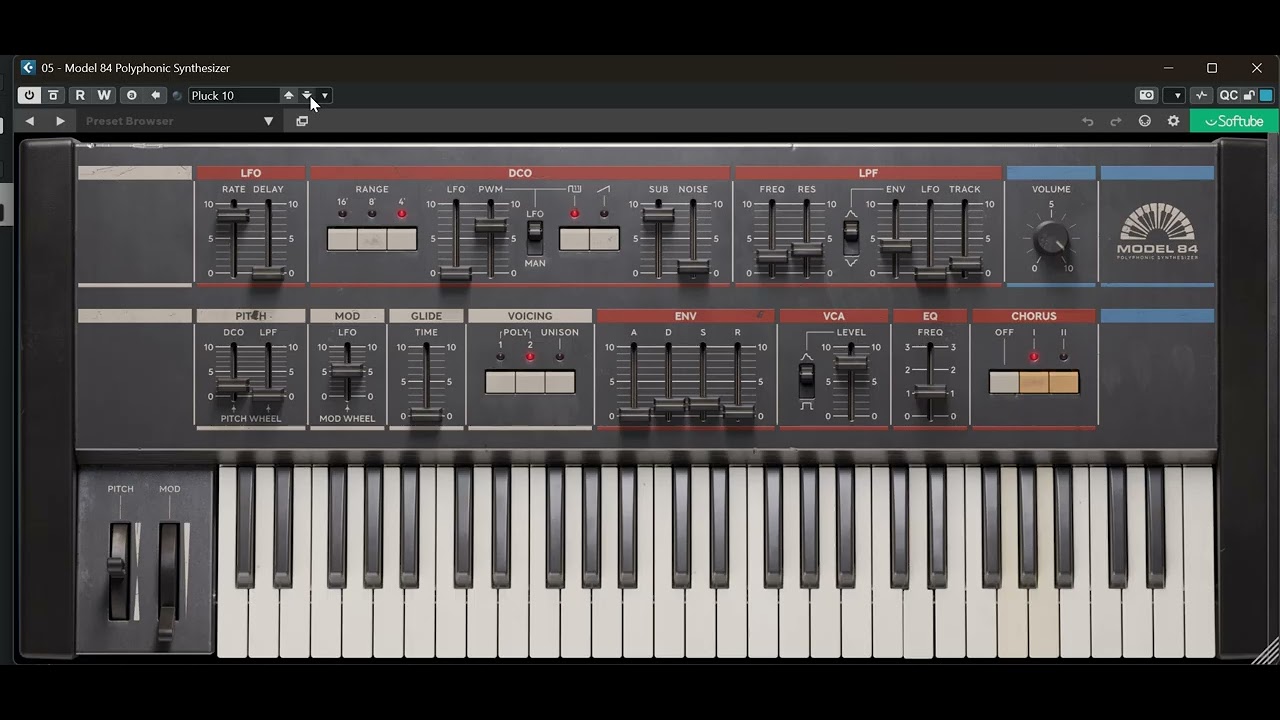
Task: Flip the LPF envelope polarity switch
Action: [851, 236]
